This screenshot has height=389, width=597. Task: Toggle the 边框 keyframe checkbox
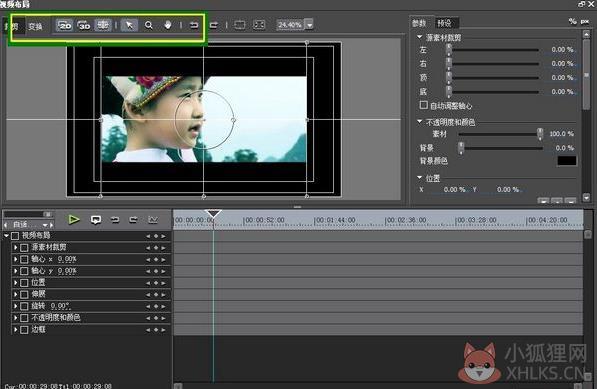pyautogui.click(x=24, y=330)
